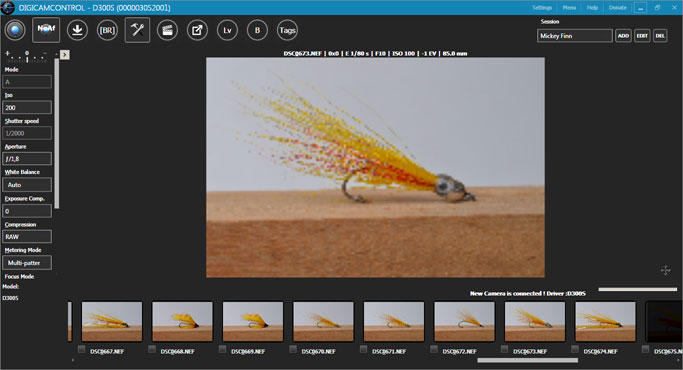Open Metering Mode dropdown Multi-patter
Viewport: 683px width, 370px height.
[27, 263]
